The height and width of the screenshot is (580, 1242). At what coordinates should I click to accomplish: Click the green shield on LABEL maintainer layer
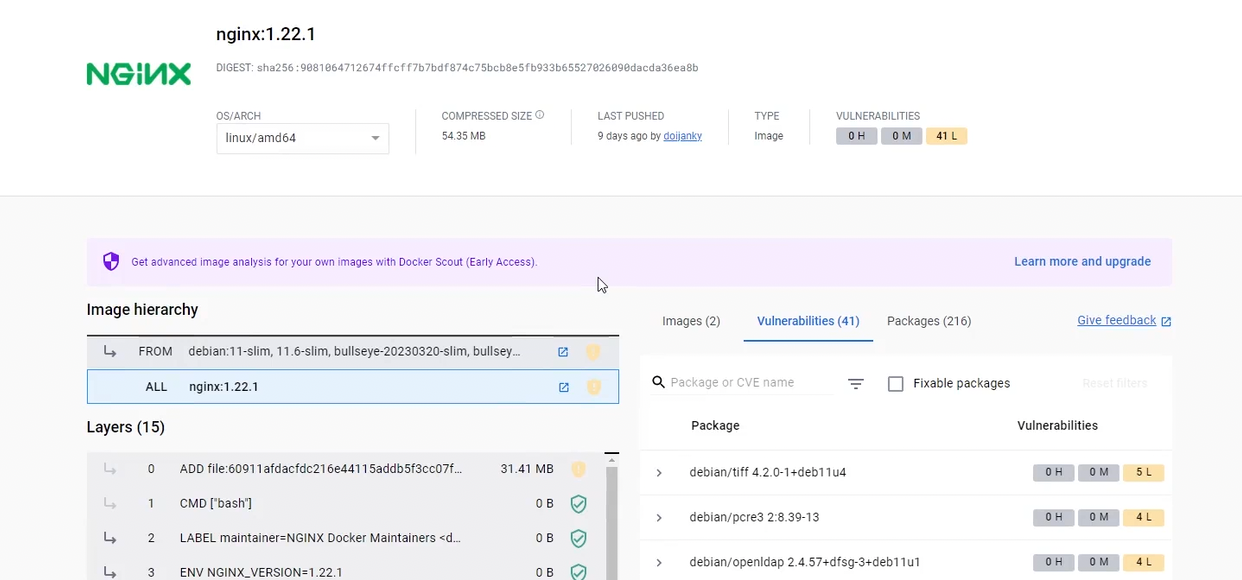(578, 538)
